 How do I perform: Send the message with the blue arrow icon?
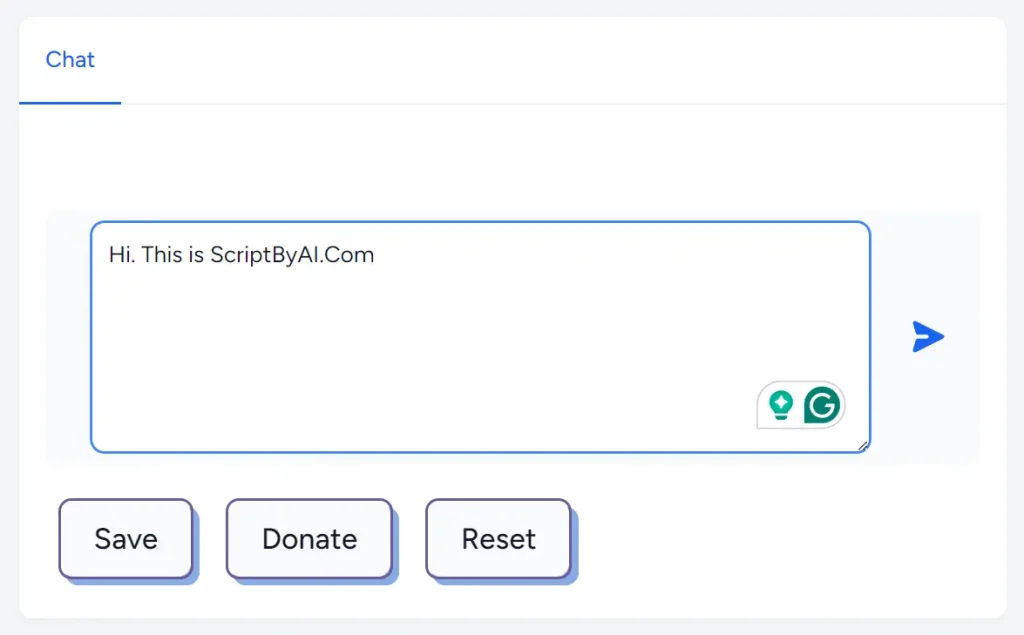click(x=928, y=337)
